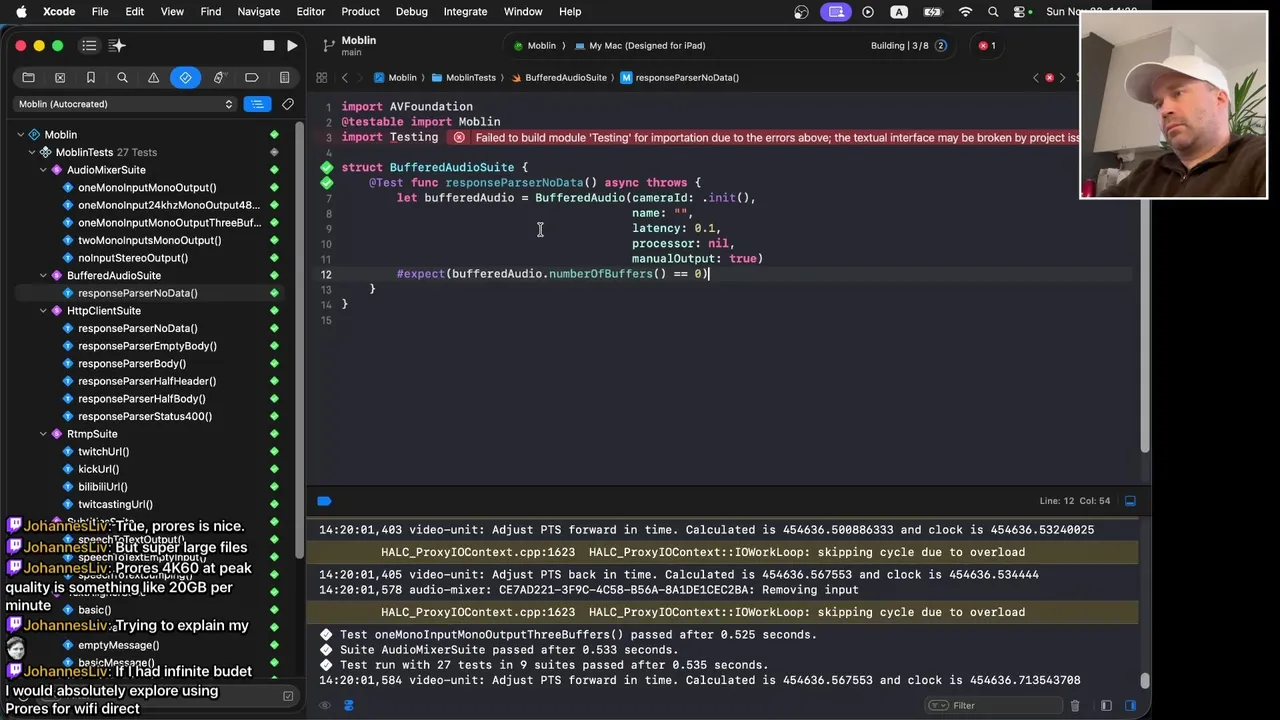Open the Project navigator folder icon
The image size is (1280, 720).
tap(28, 77)
